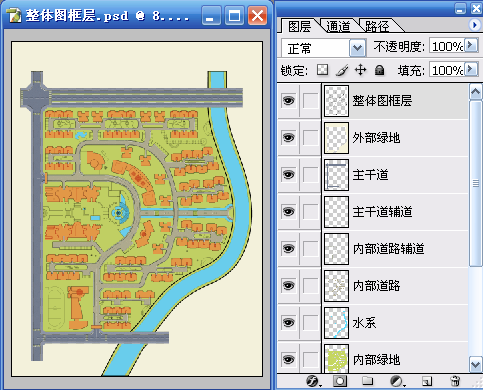Toggle link box for 内部绿地 layer
Image resolution: width=483 pixels, height=390 pixels.
(311, 359)
